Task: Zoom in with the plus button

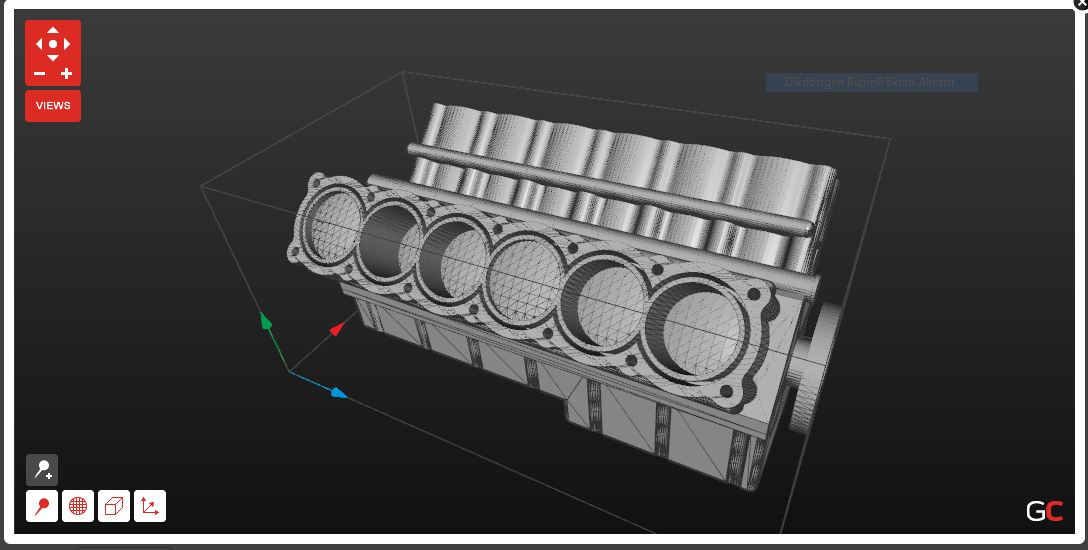Action: coord(67,74)
